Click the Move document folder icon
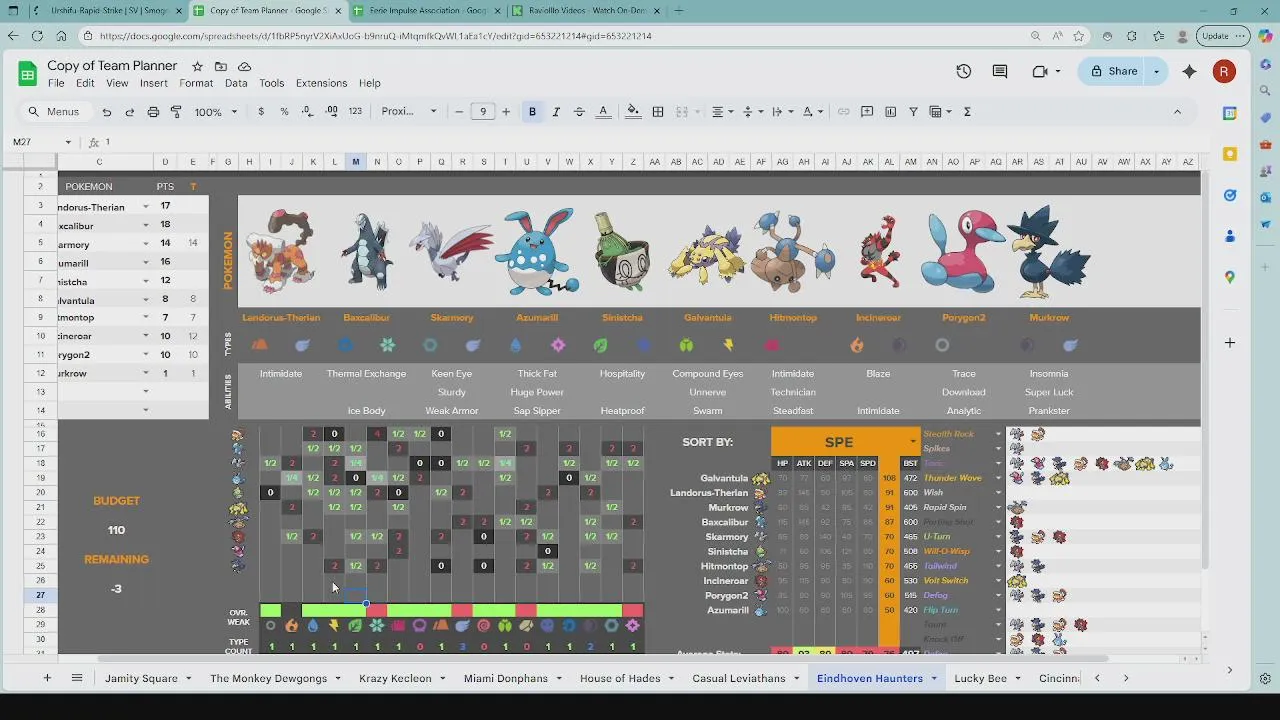This screenshot has height=720, width=1280. (221, 66)
